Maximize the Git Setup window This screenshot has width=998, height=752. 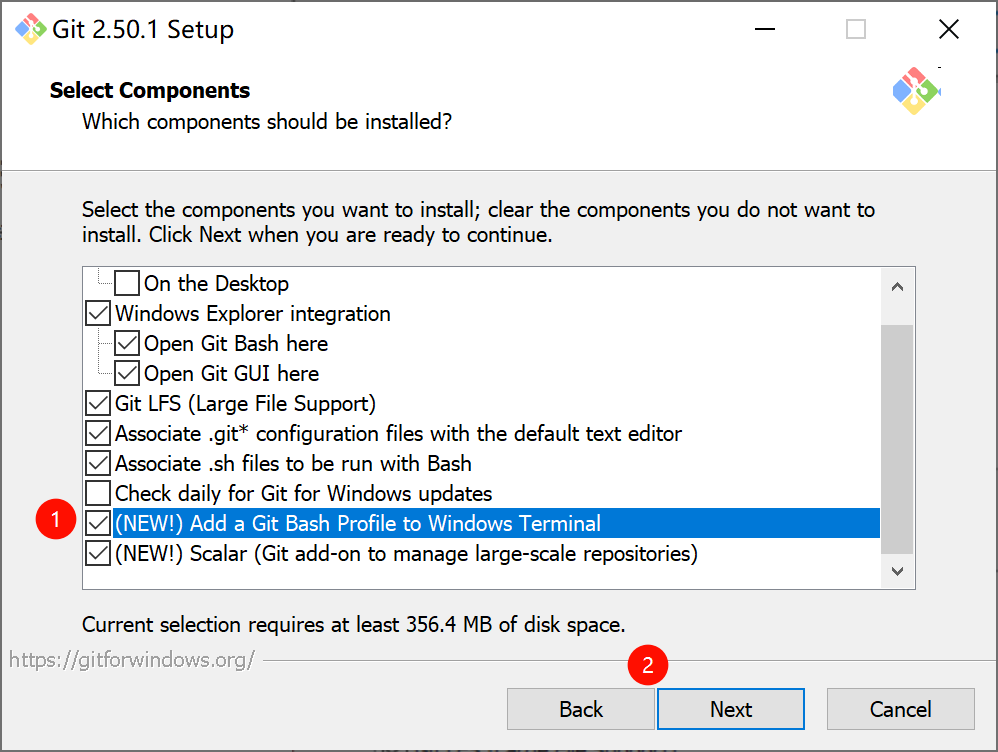[855, 29]
